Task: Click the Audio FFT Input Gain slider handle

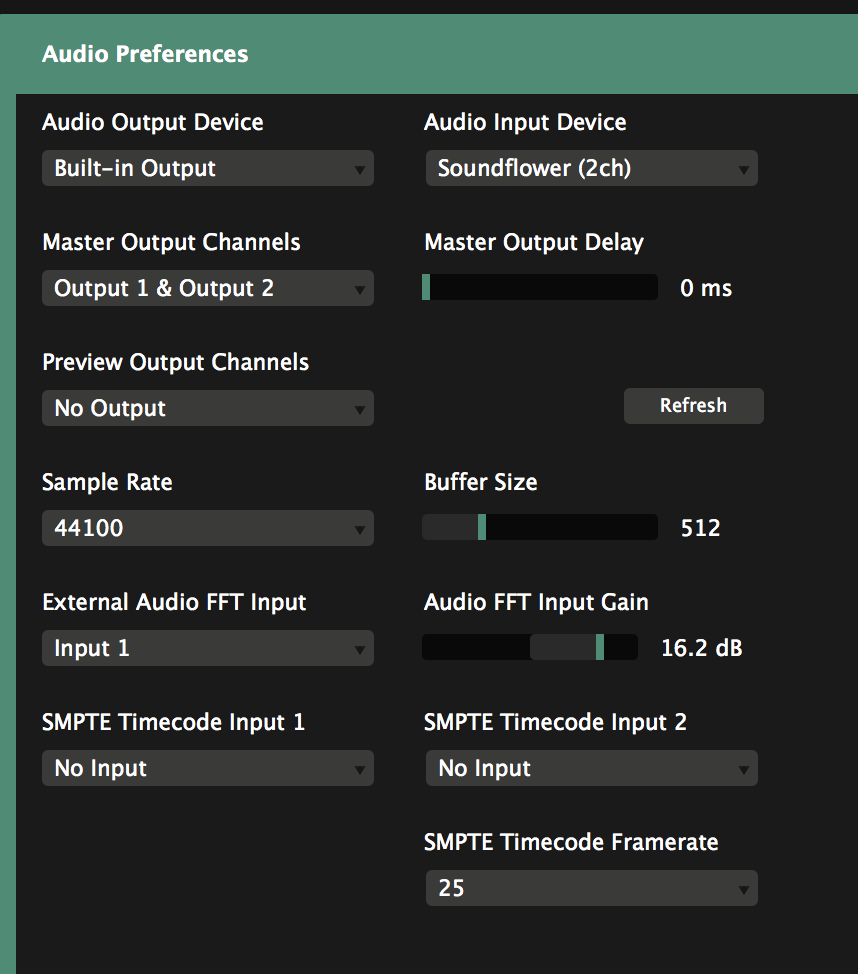Action: (x=600, y=647)
